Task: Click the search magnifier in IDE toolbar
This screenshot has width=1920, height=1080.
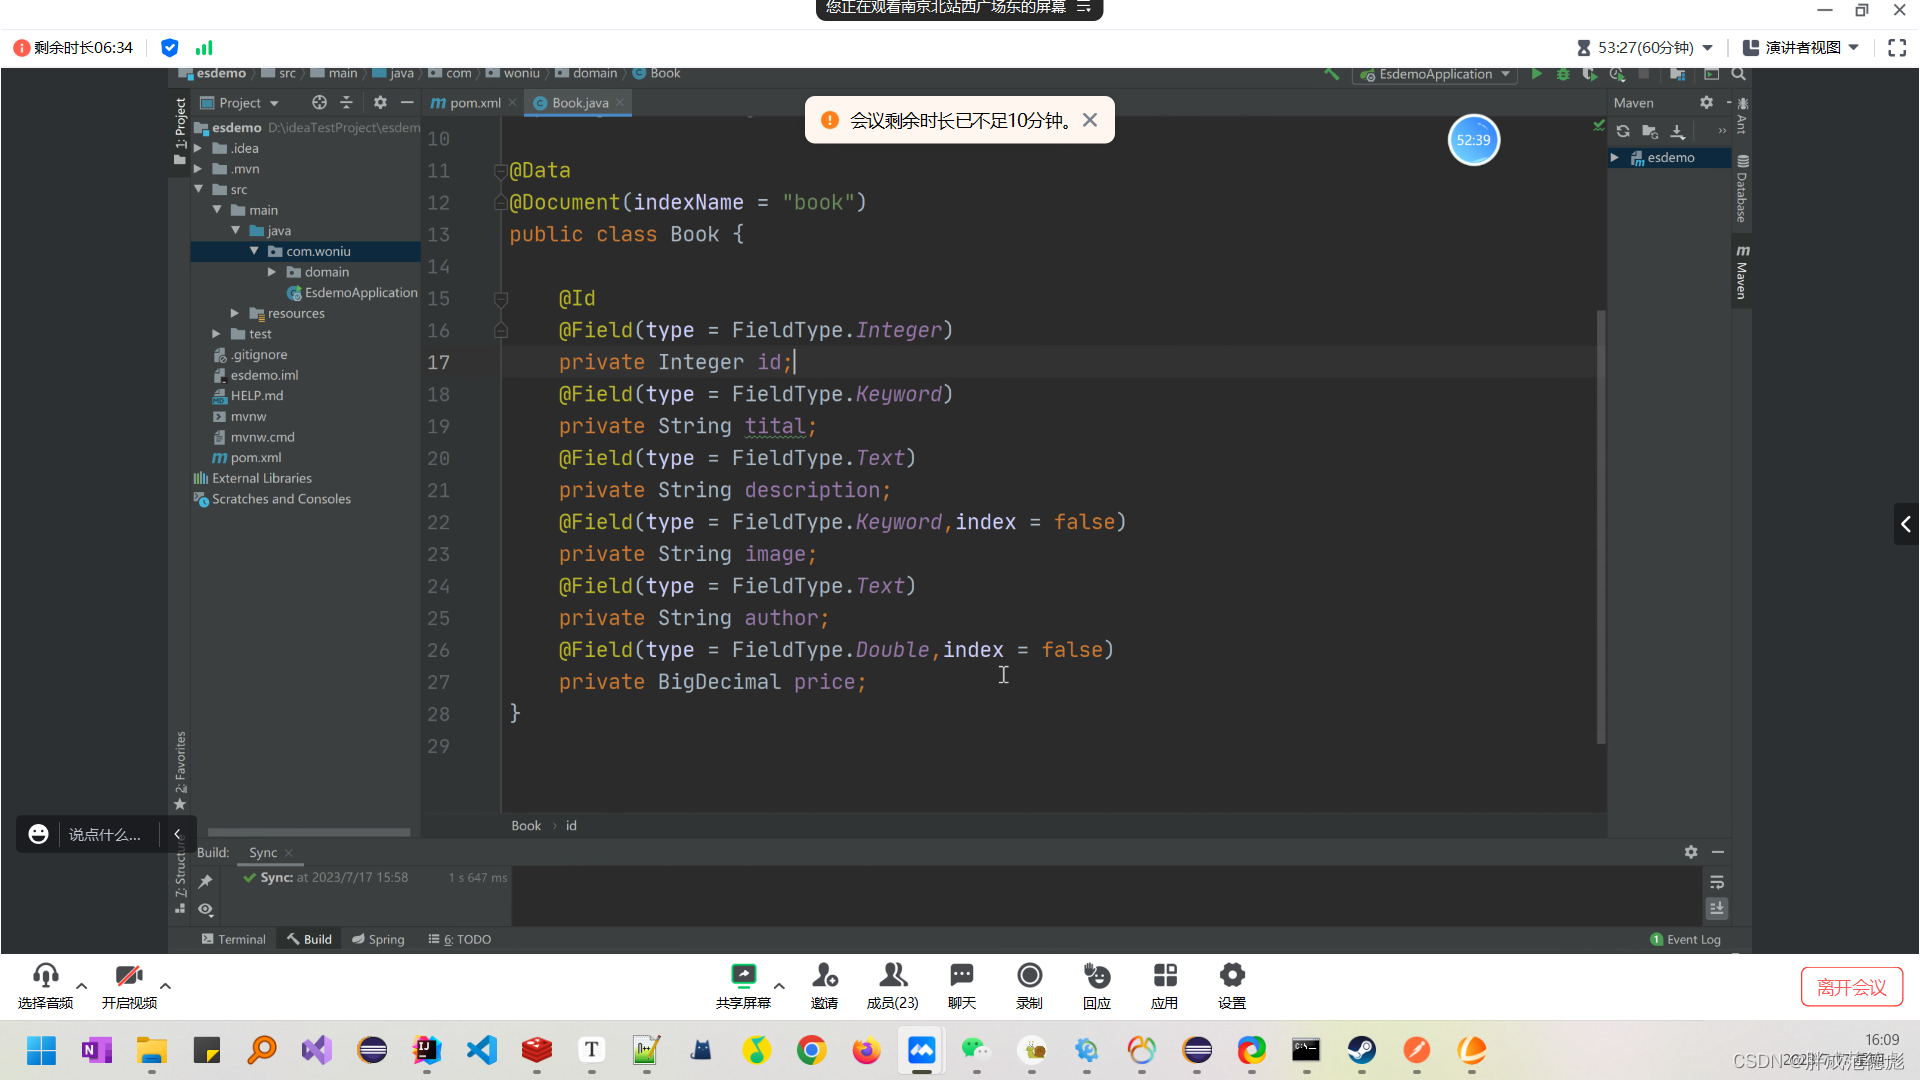Action: click(x=1739, y=74)
